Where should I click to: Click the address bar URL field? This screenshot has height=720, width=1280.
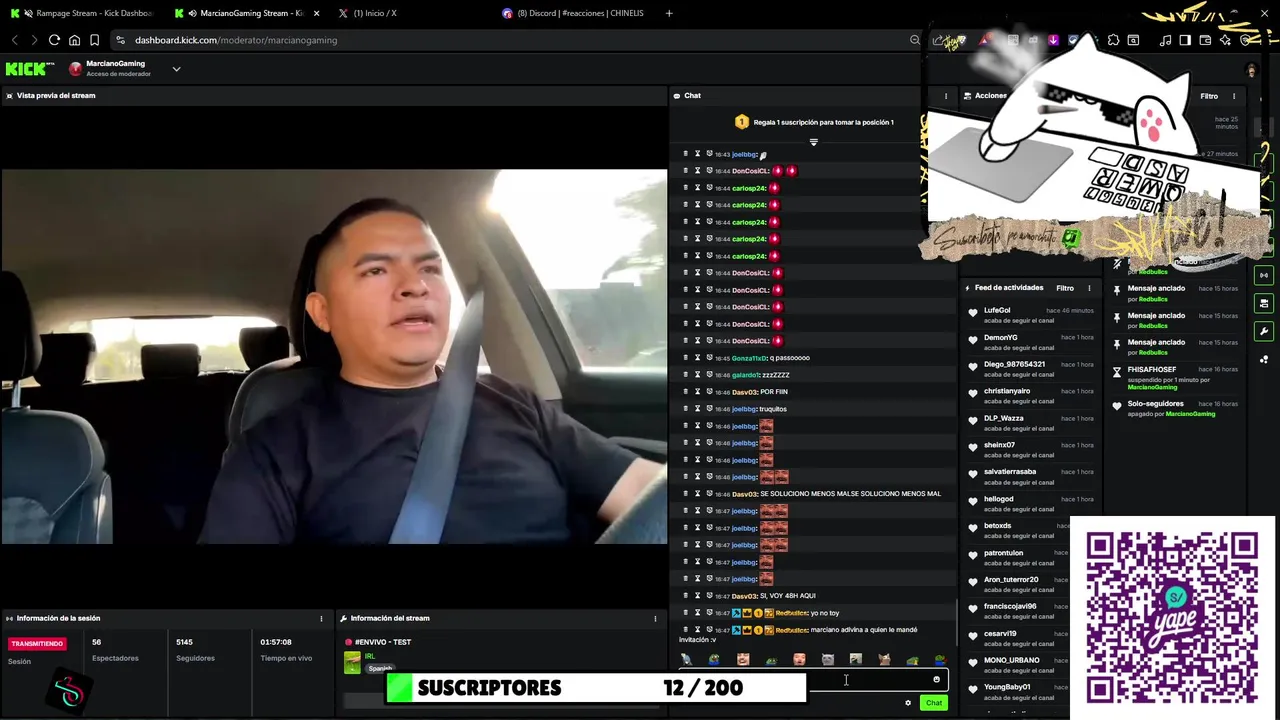pos(515,40)
